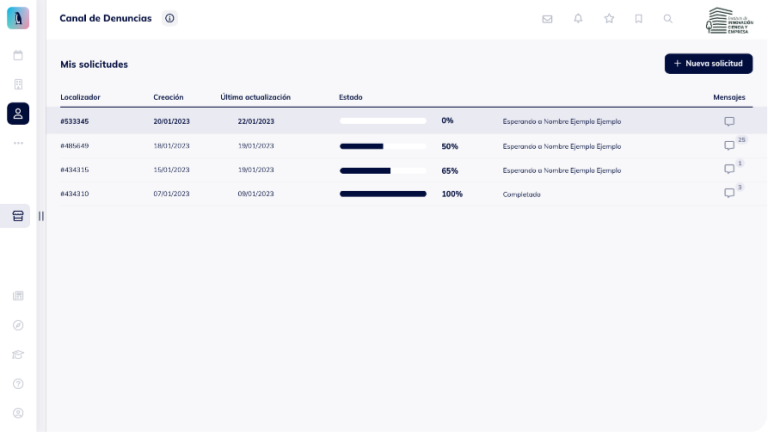Click the 100% progress bar
Image resolution: width=768 pixels, height=432 pixels.
383,194
